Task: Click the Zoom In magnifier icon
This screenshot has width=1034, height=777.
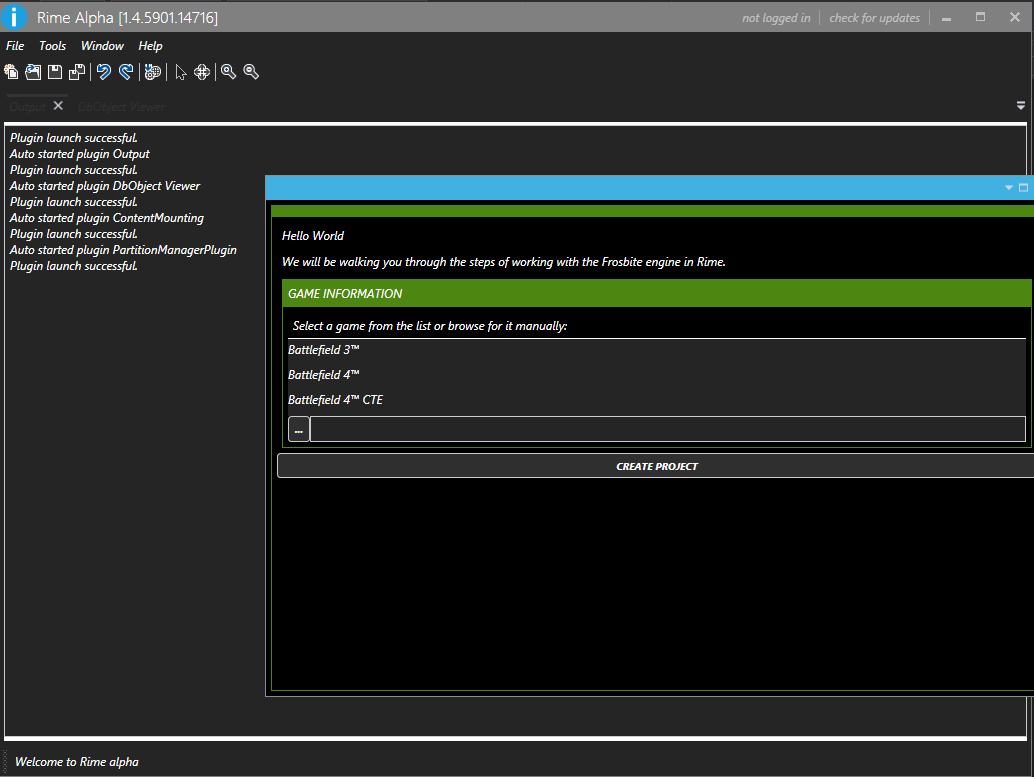Action: [228, 72]
